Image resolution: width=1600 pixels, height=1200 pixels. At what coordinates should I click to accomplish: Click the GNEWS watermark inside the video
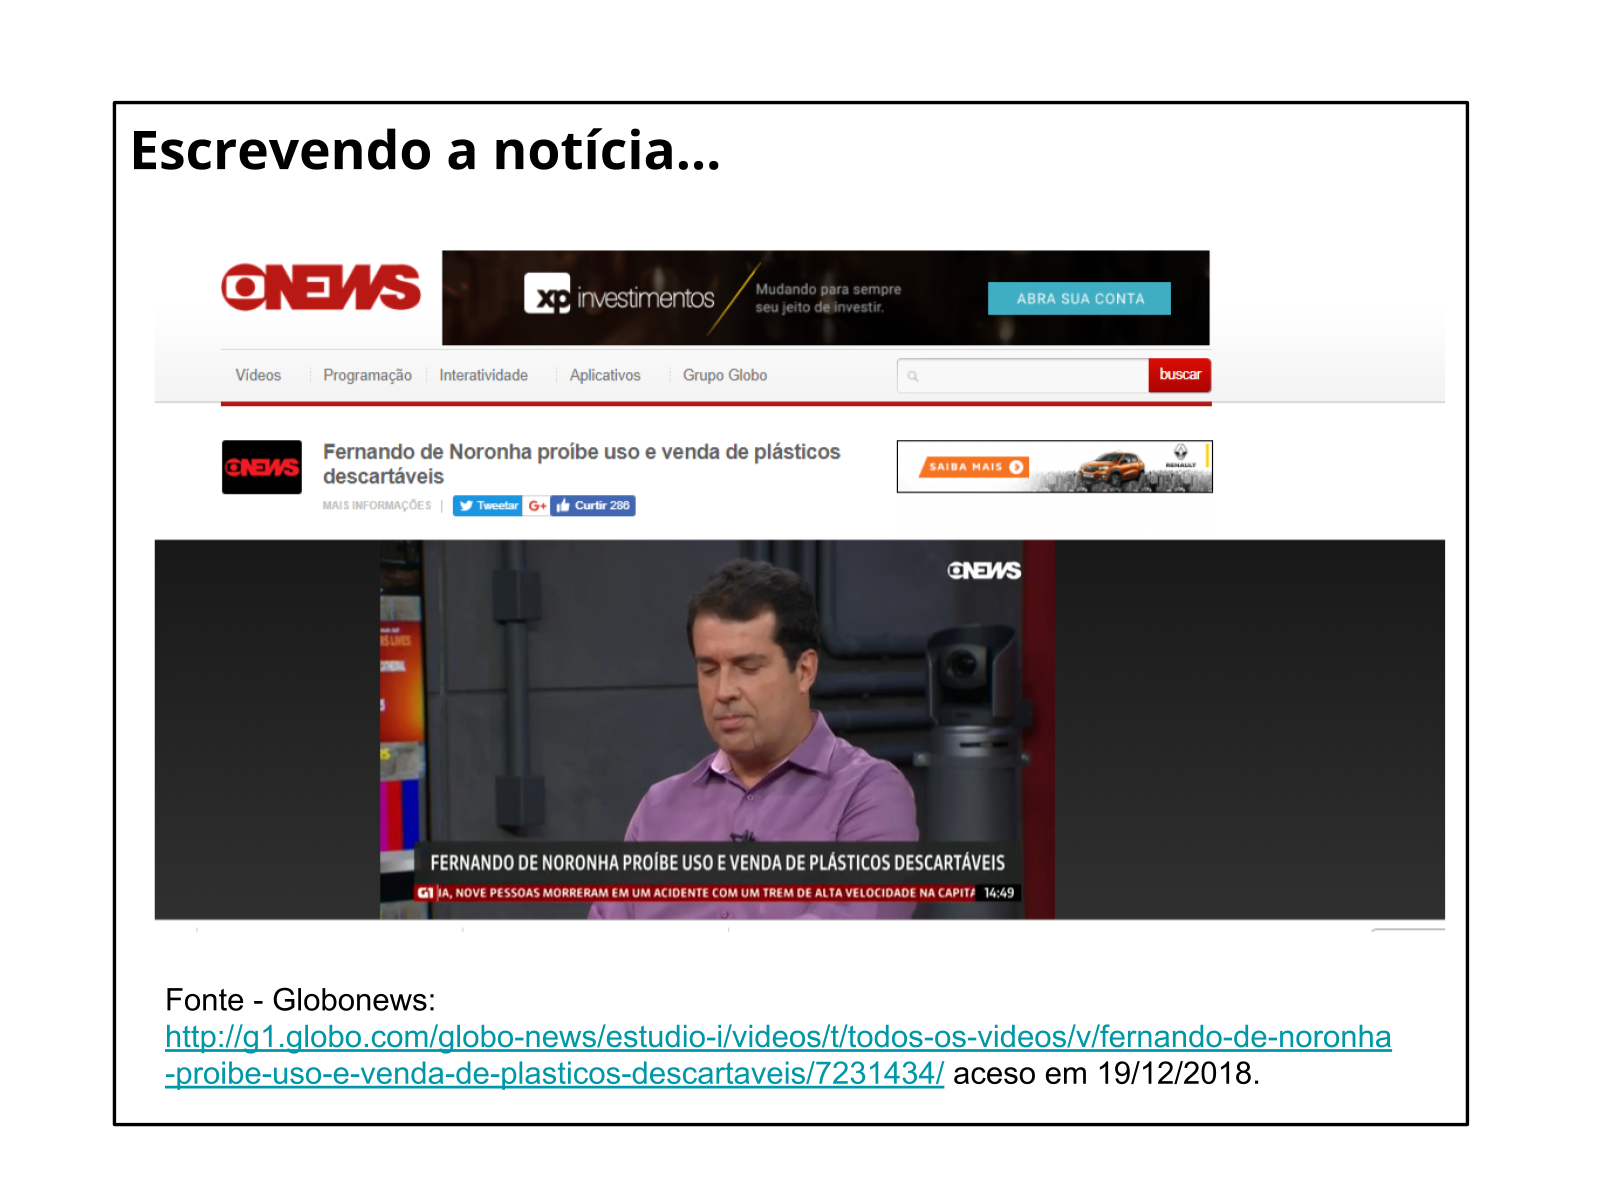click(x=984, y=572)
